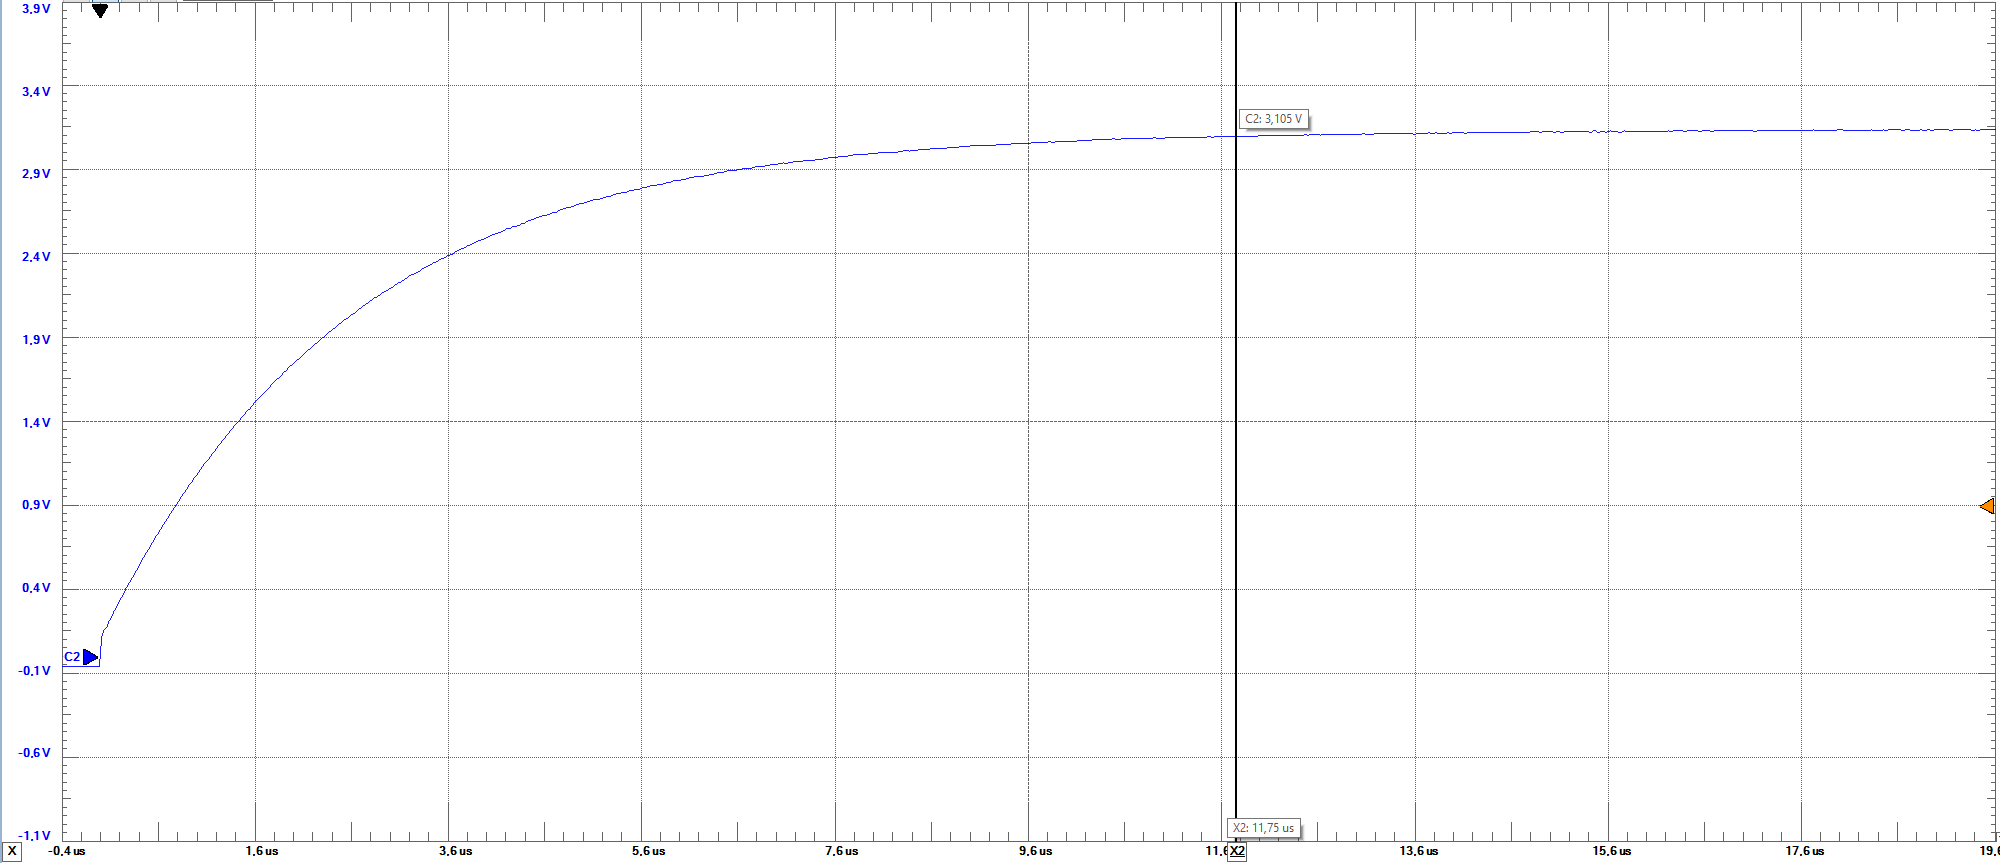This screenshot has height=863, width=2000.
Task: Click the 1,4 V vertical axis label
Action: click(36, 423)
